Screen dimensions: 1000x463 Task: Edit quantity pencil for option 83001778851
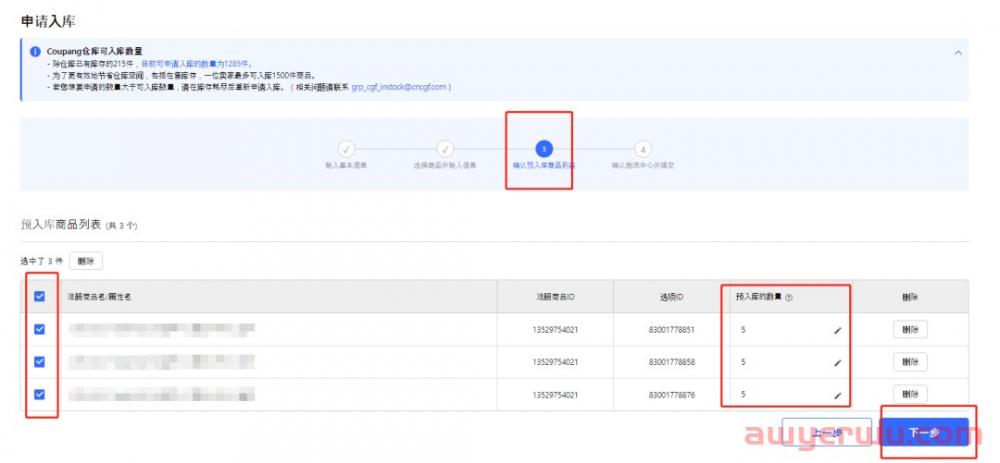pos(837,330)
